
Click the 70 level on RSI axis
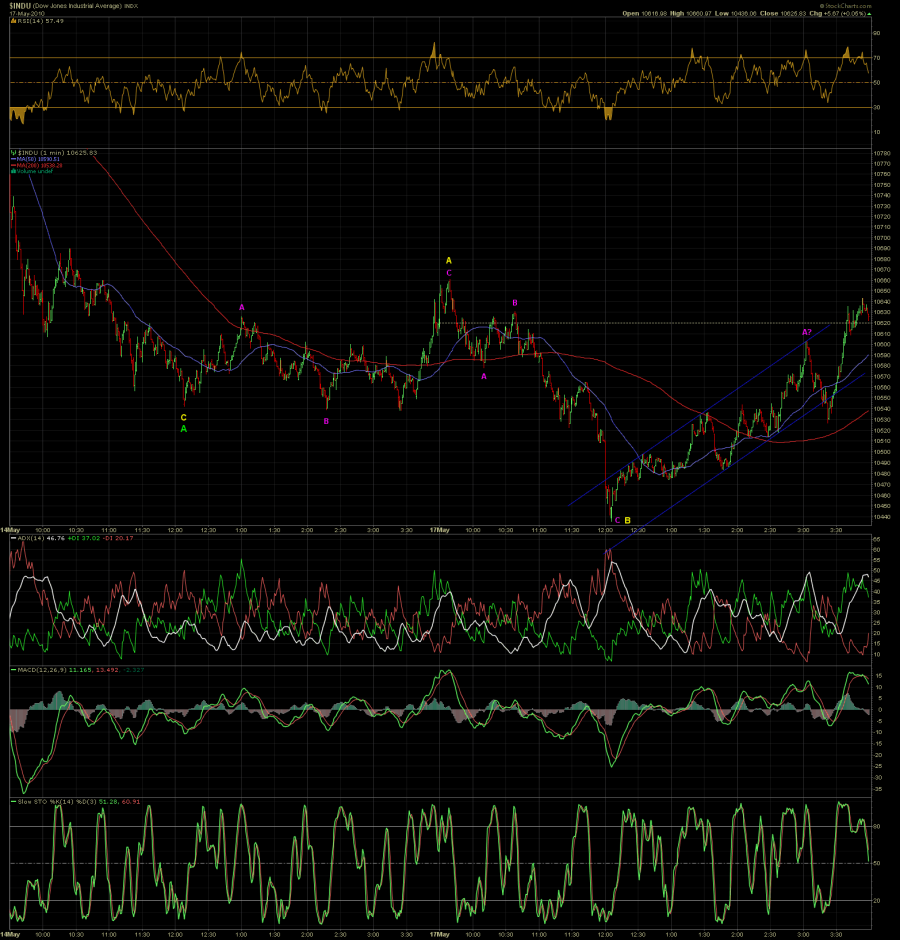tap(877, 58)
